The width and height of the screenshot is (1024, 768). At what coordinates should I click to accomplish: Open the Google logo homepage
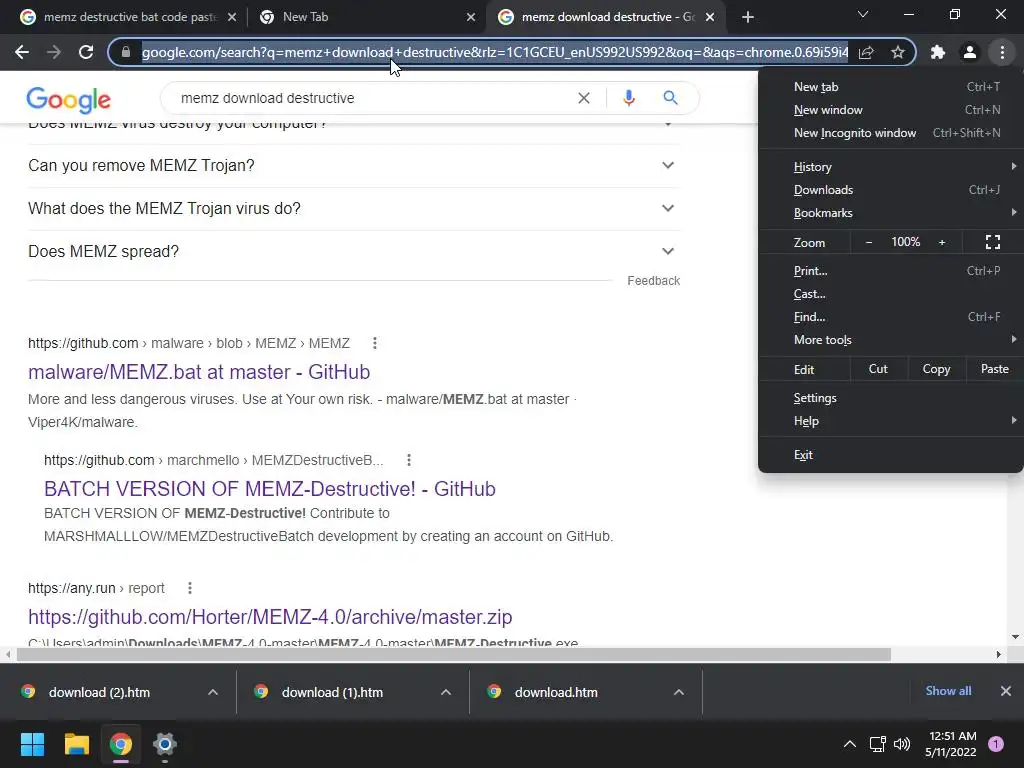69,99
